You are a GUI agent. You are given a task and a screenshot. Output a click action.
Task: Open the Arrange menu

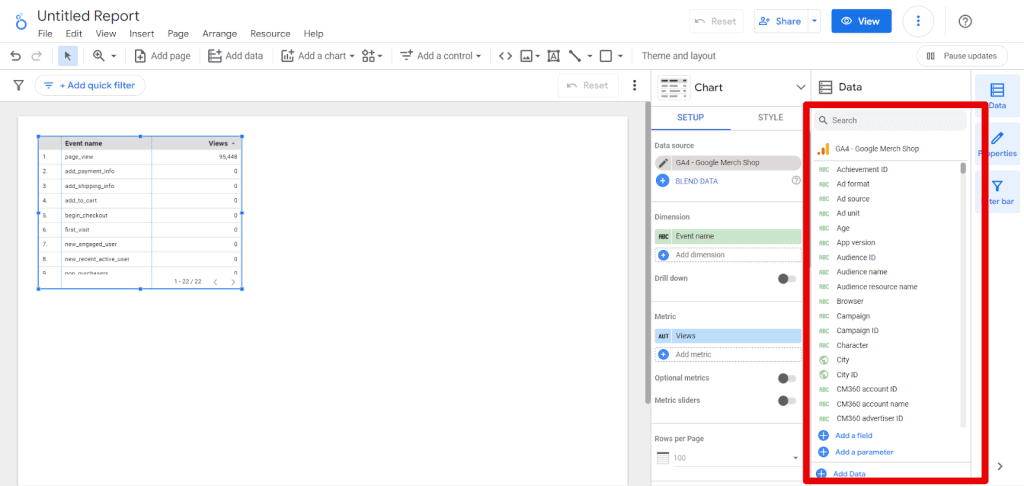click(219, 34)
